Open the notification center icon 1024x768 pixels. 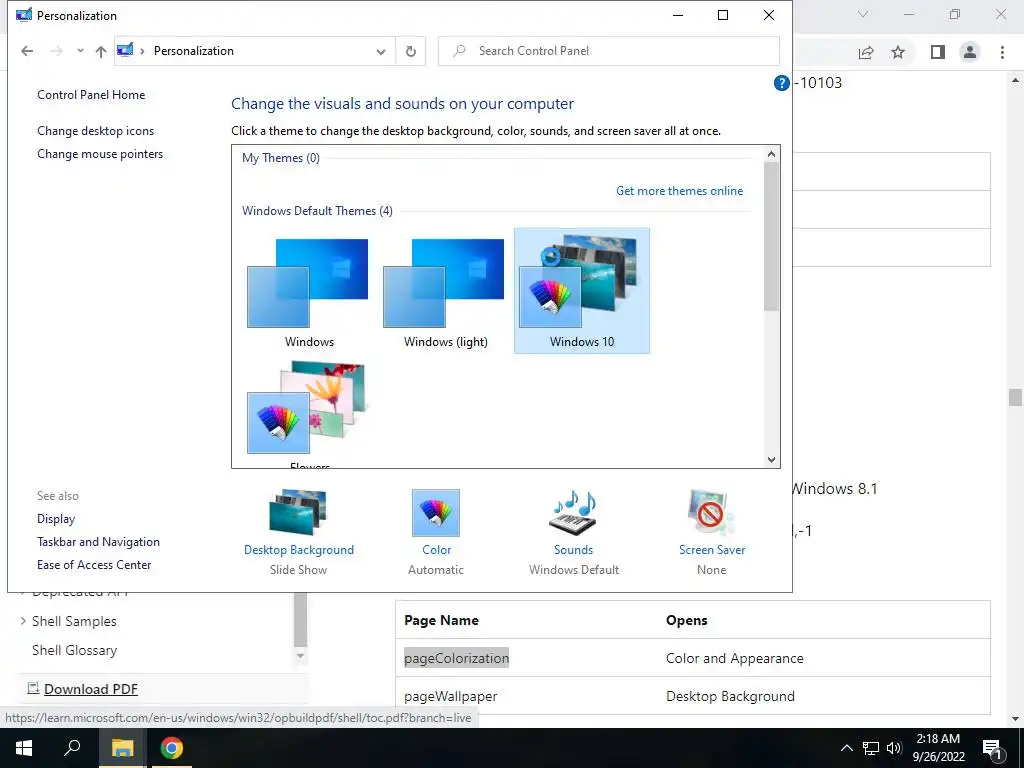point(993,748)
